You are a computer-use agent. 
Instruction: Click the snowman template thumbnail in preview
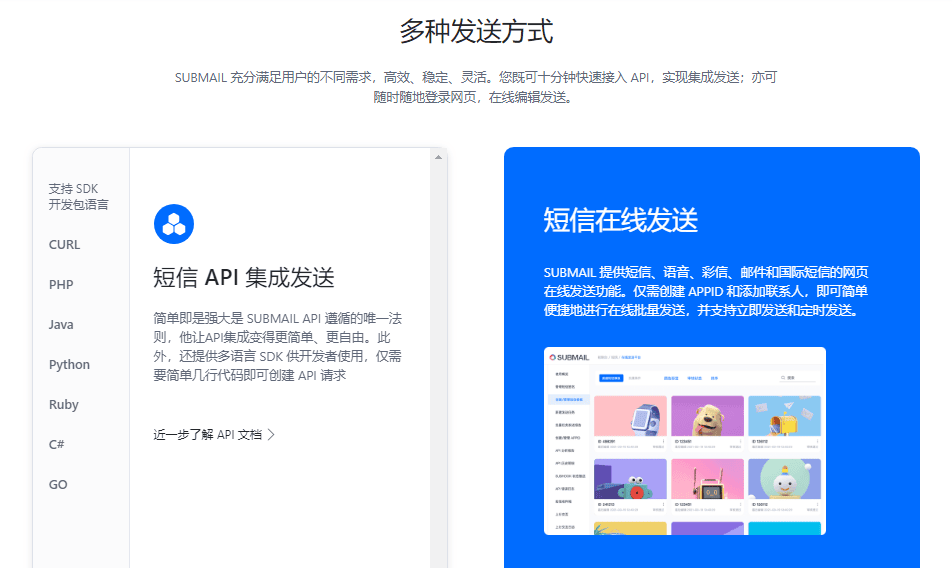[784, 479]
